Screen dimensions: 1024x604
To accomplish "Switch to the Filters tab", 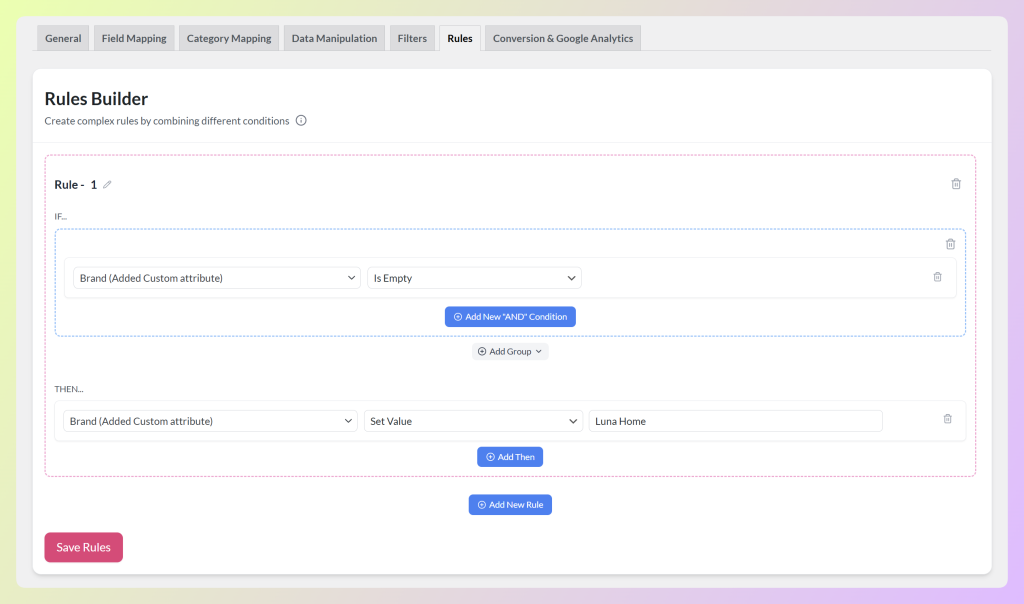I will [x=412, y=37].
